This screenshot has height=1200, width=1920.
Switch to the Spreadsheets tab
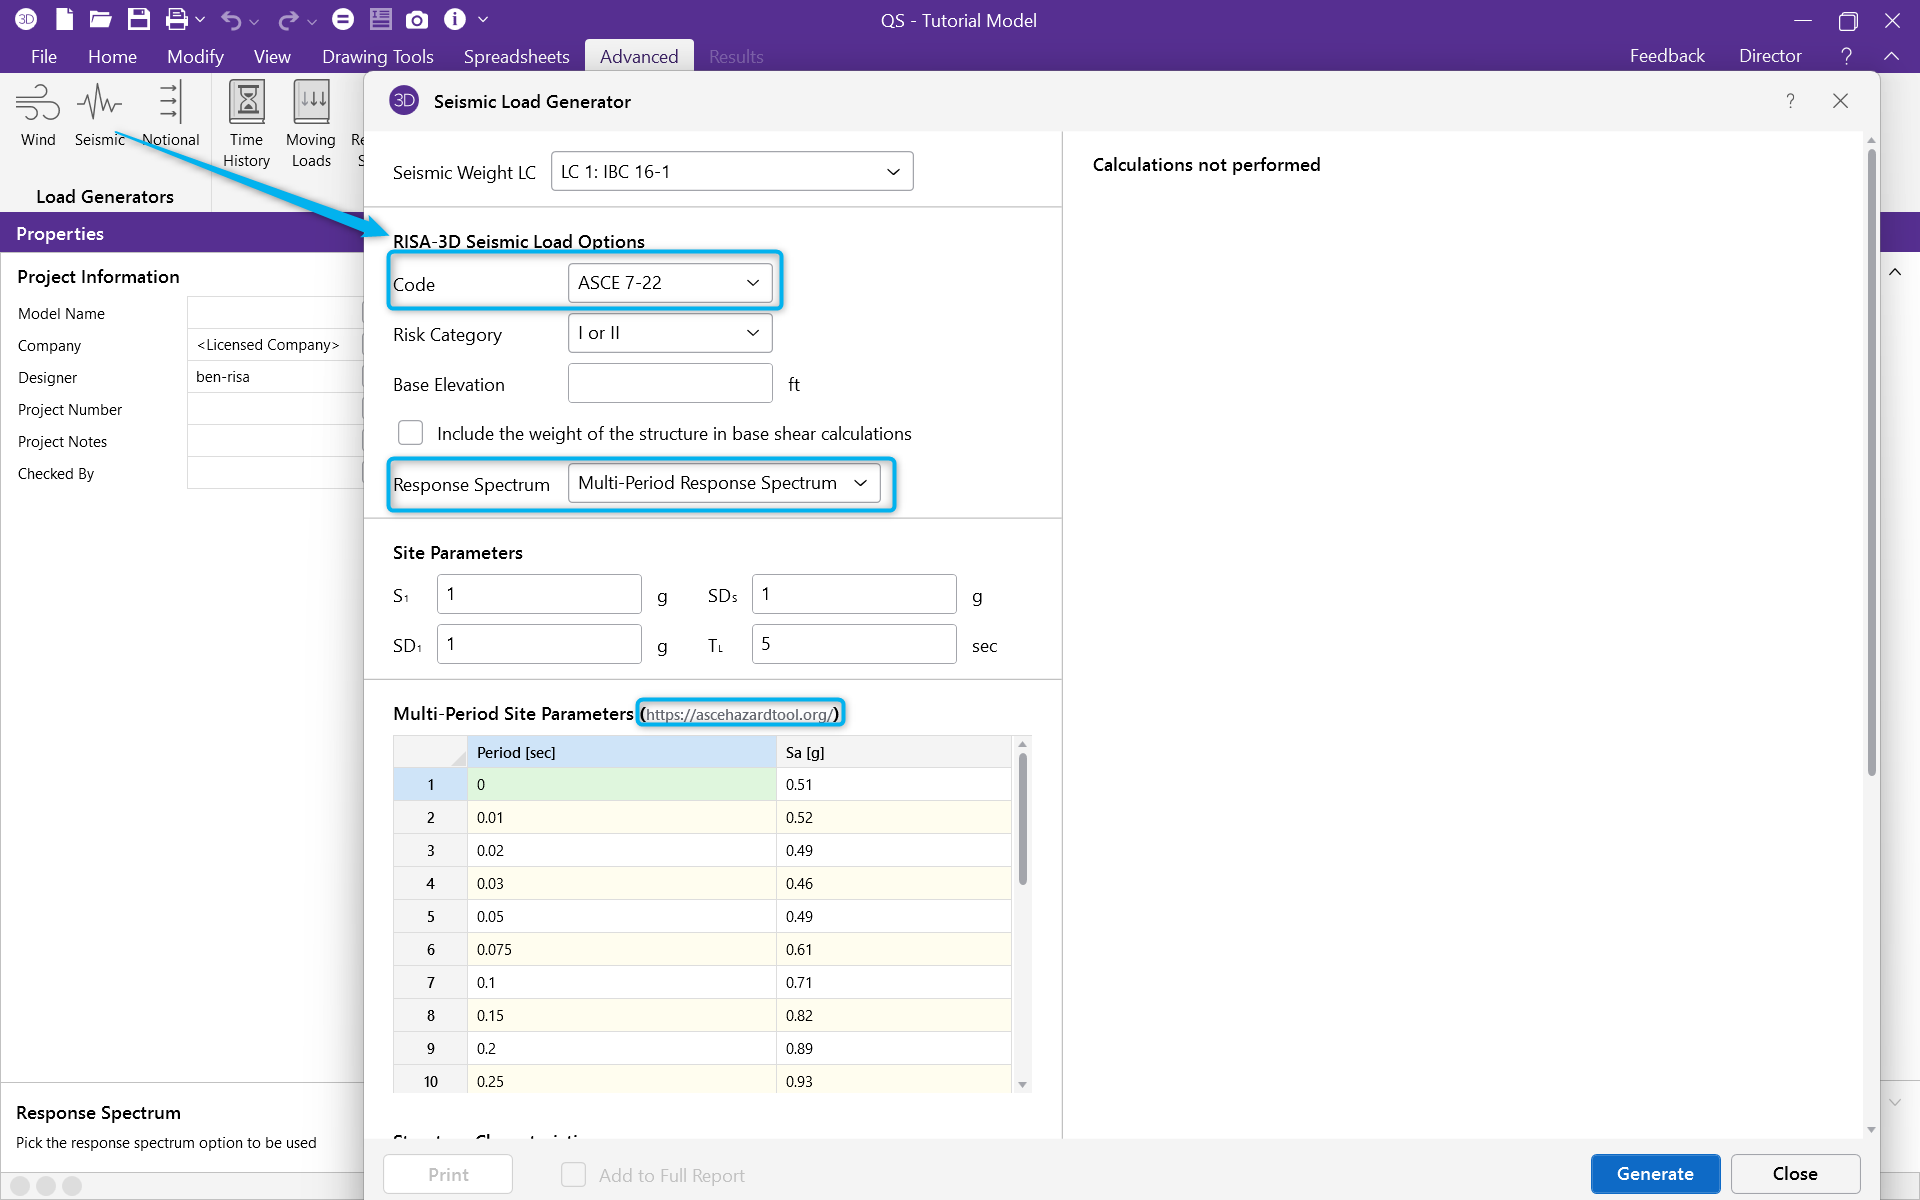coord(516,57)
